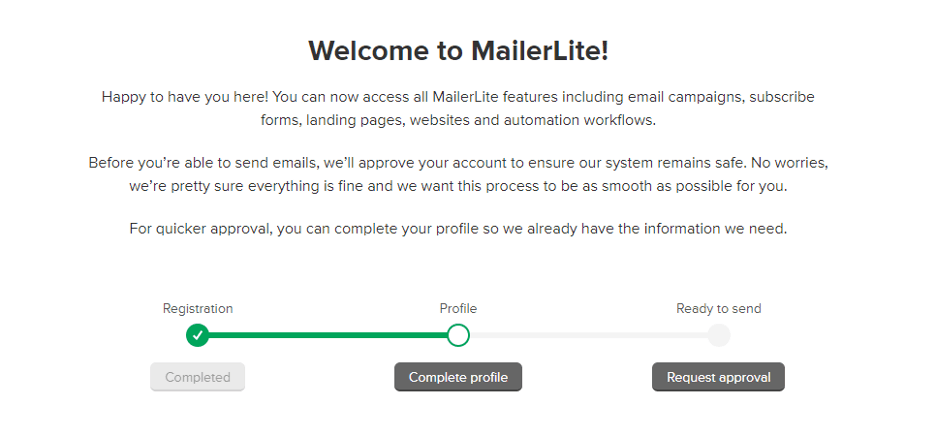Click the line starting "forms, landing pages, websites"
Image resolution: width=936 pixels, height=436 pixels.
(x=458, y=121)
